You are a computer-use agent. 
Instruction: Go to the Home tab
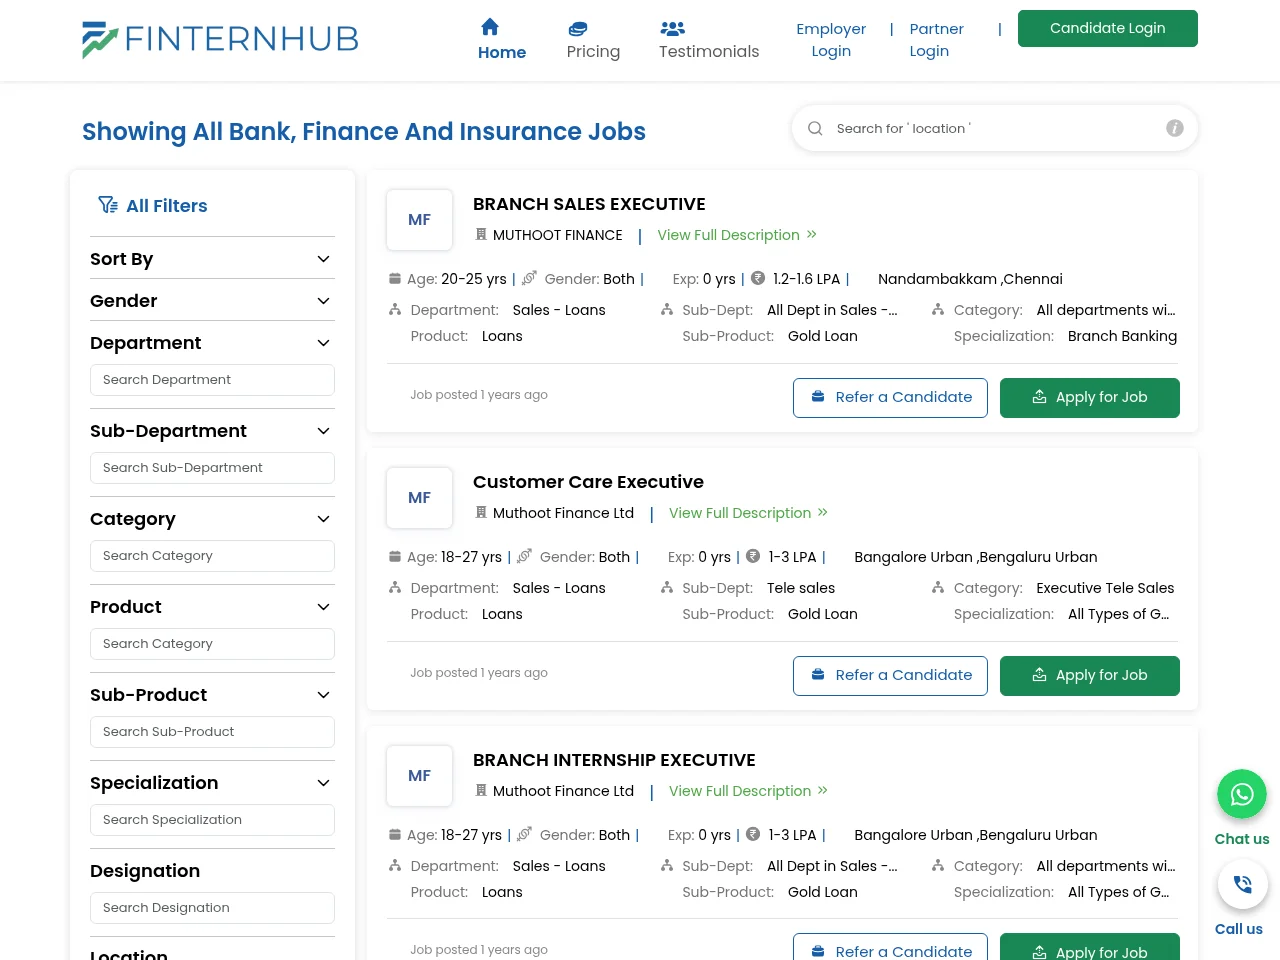pyautogui.click(x=502, y=40)
